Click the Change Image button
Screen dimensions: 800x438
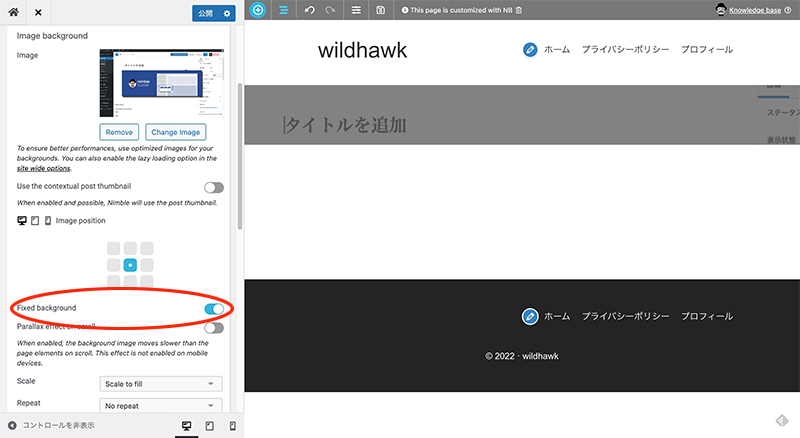click(x=175, y=132)
